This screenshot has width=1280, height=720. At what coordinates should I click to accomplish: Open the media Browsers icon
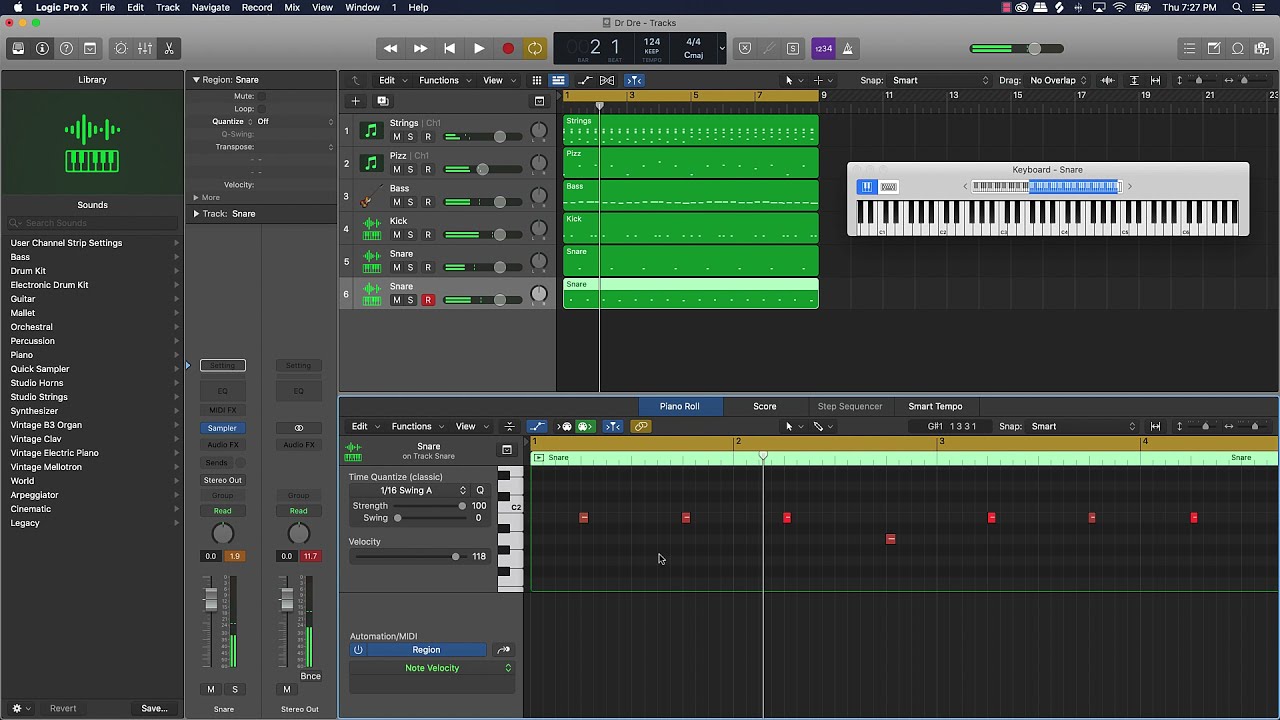[1262, 48]
